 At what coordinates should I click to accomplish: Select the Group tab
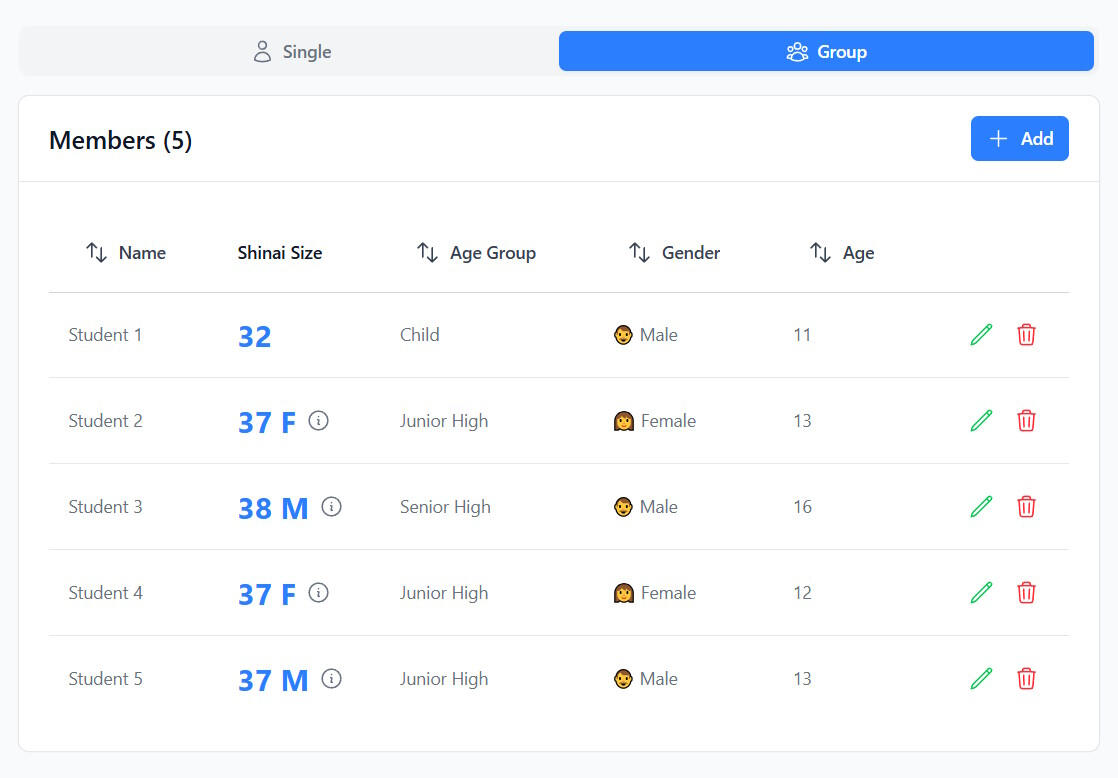(826, 52)
